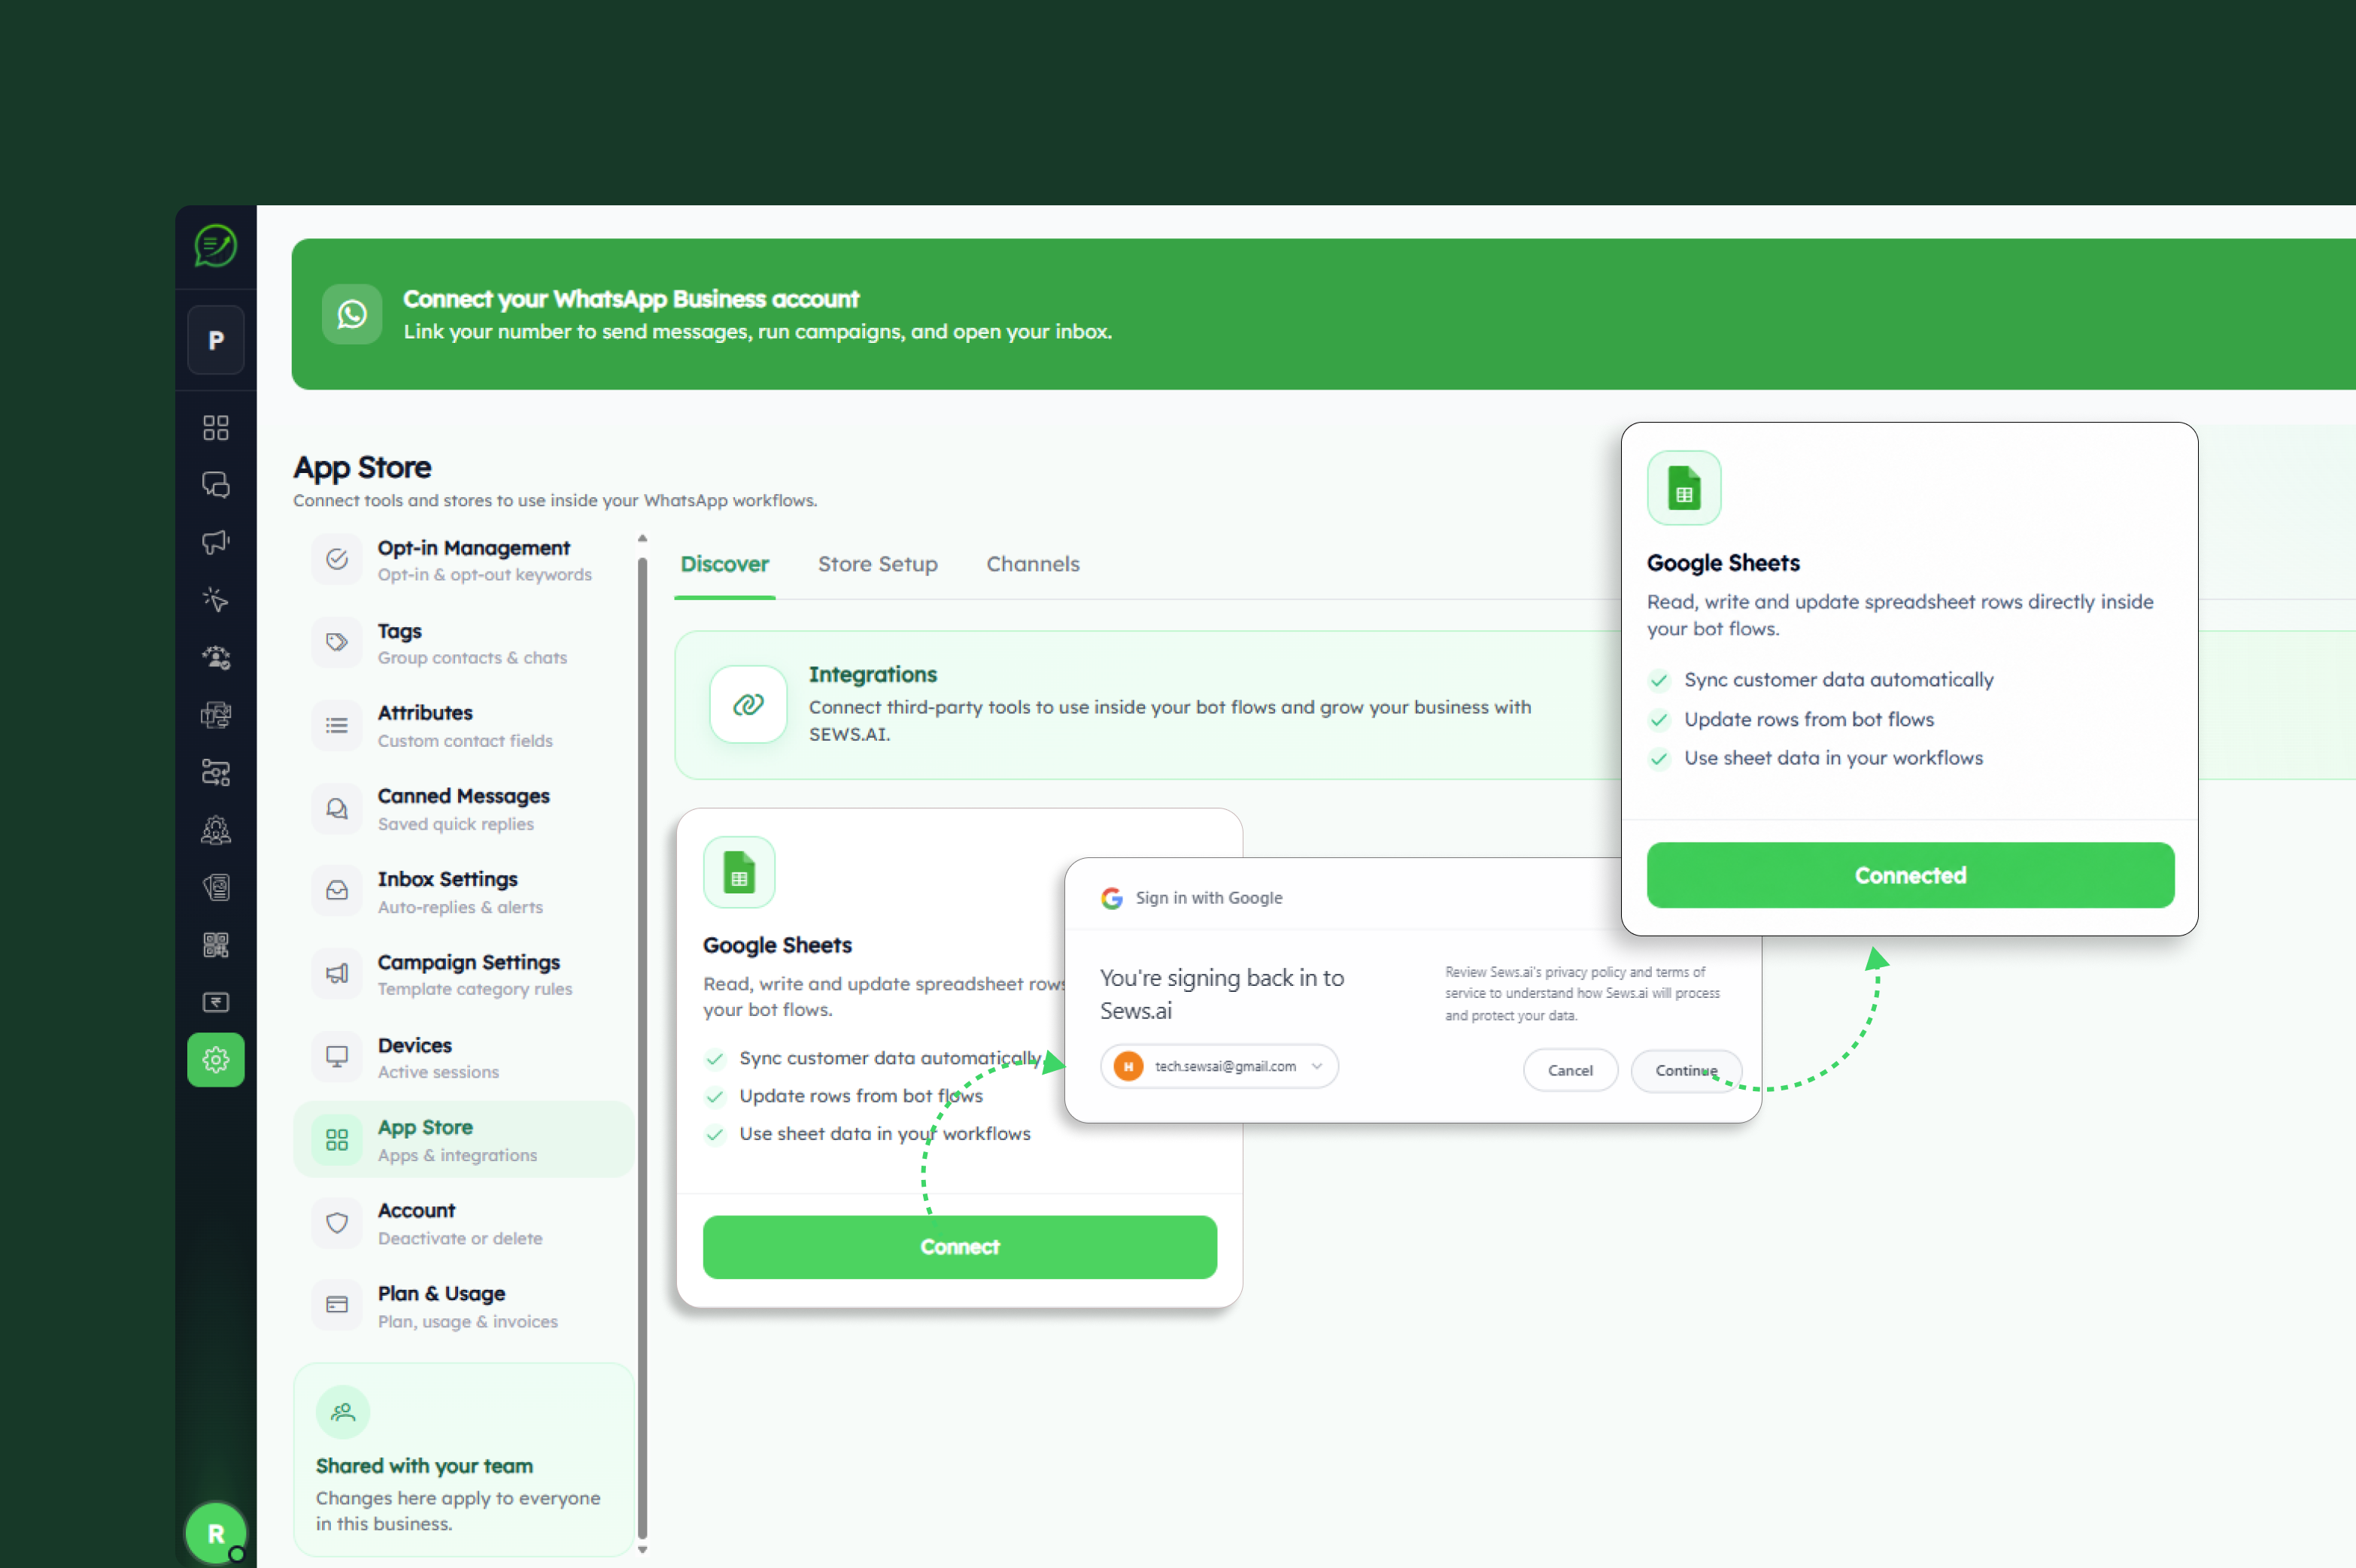This screenshot has width=2356, height=1568.
Task: Click the Google Sheets icon on Connected card
Action: (1684, 489)
